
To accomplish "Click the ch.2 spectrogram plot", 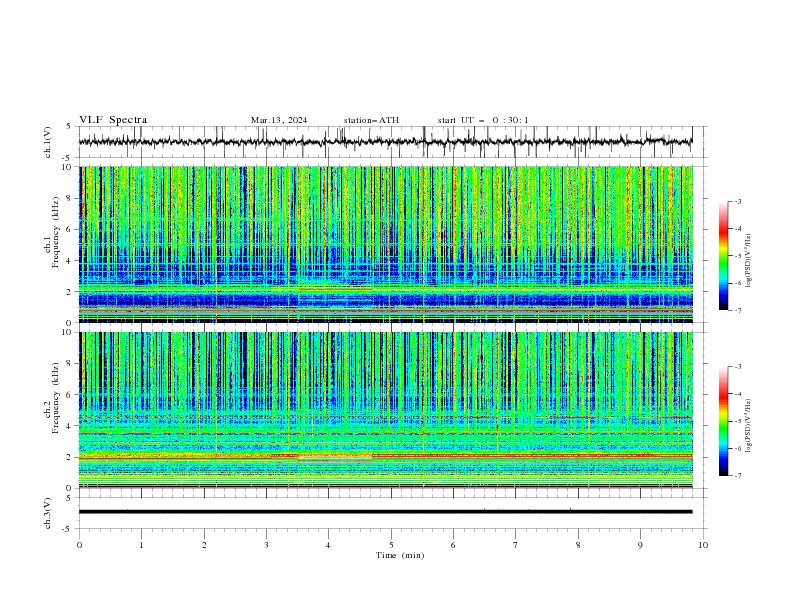I will (x=386, y=410).
